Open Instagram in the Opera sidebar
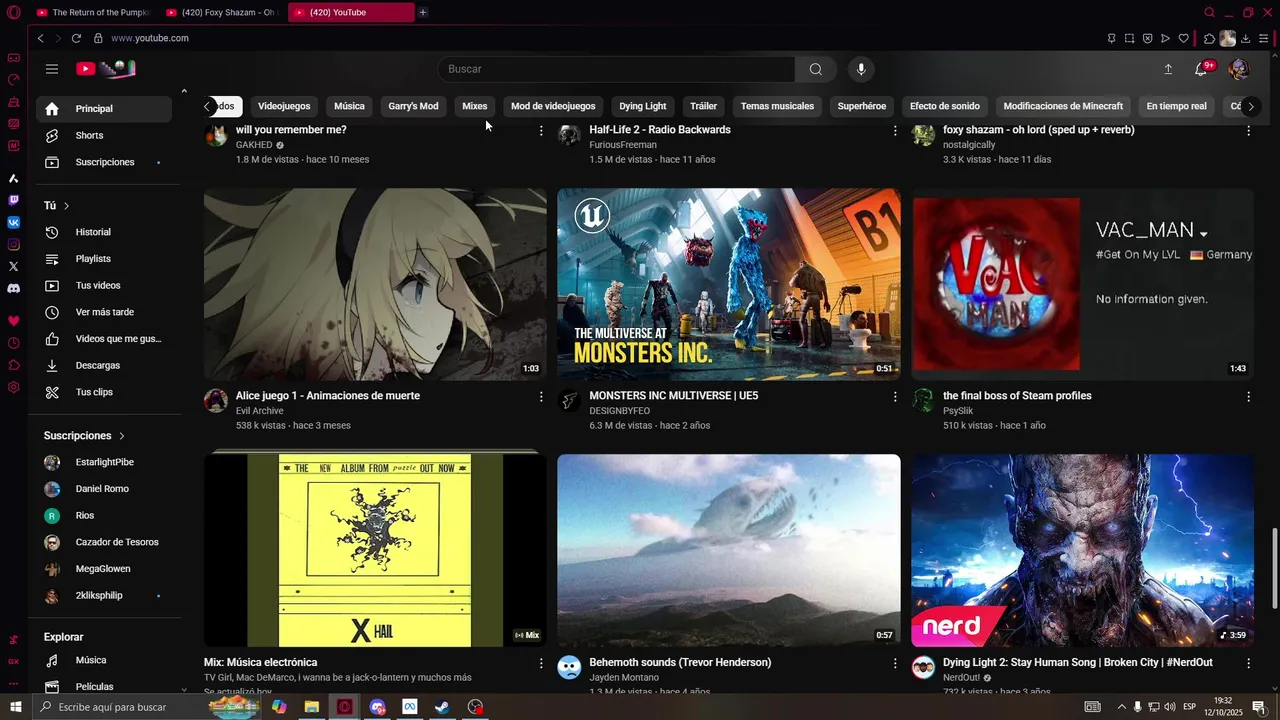1280x720 pixels. tap(13, 244)
